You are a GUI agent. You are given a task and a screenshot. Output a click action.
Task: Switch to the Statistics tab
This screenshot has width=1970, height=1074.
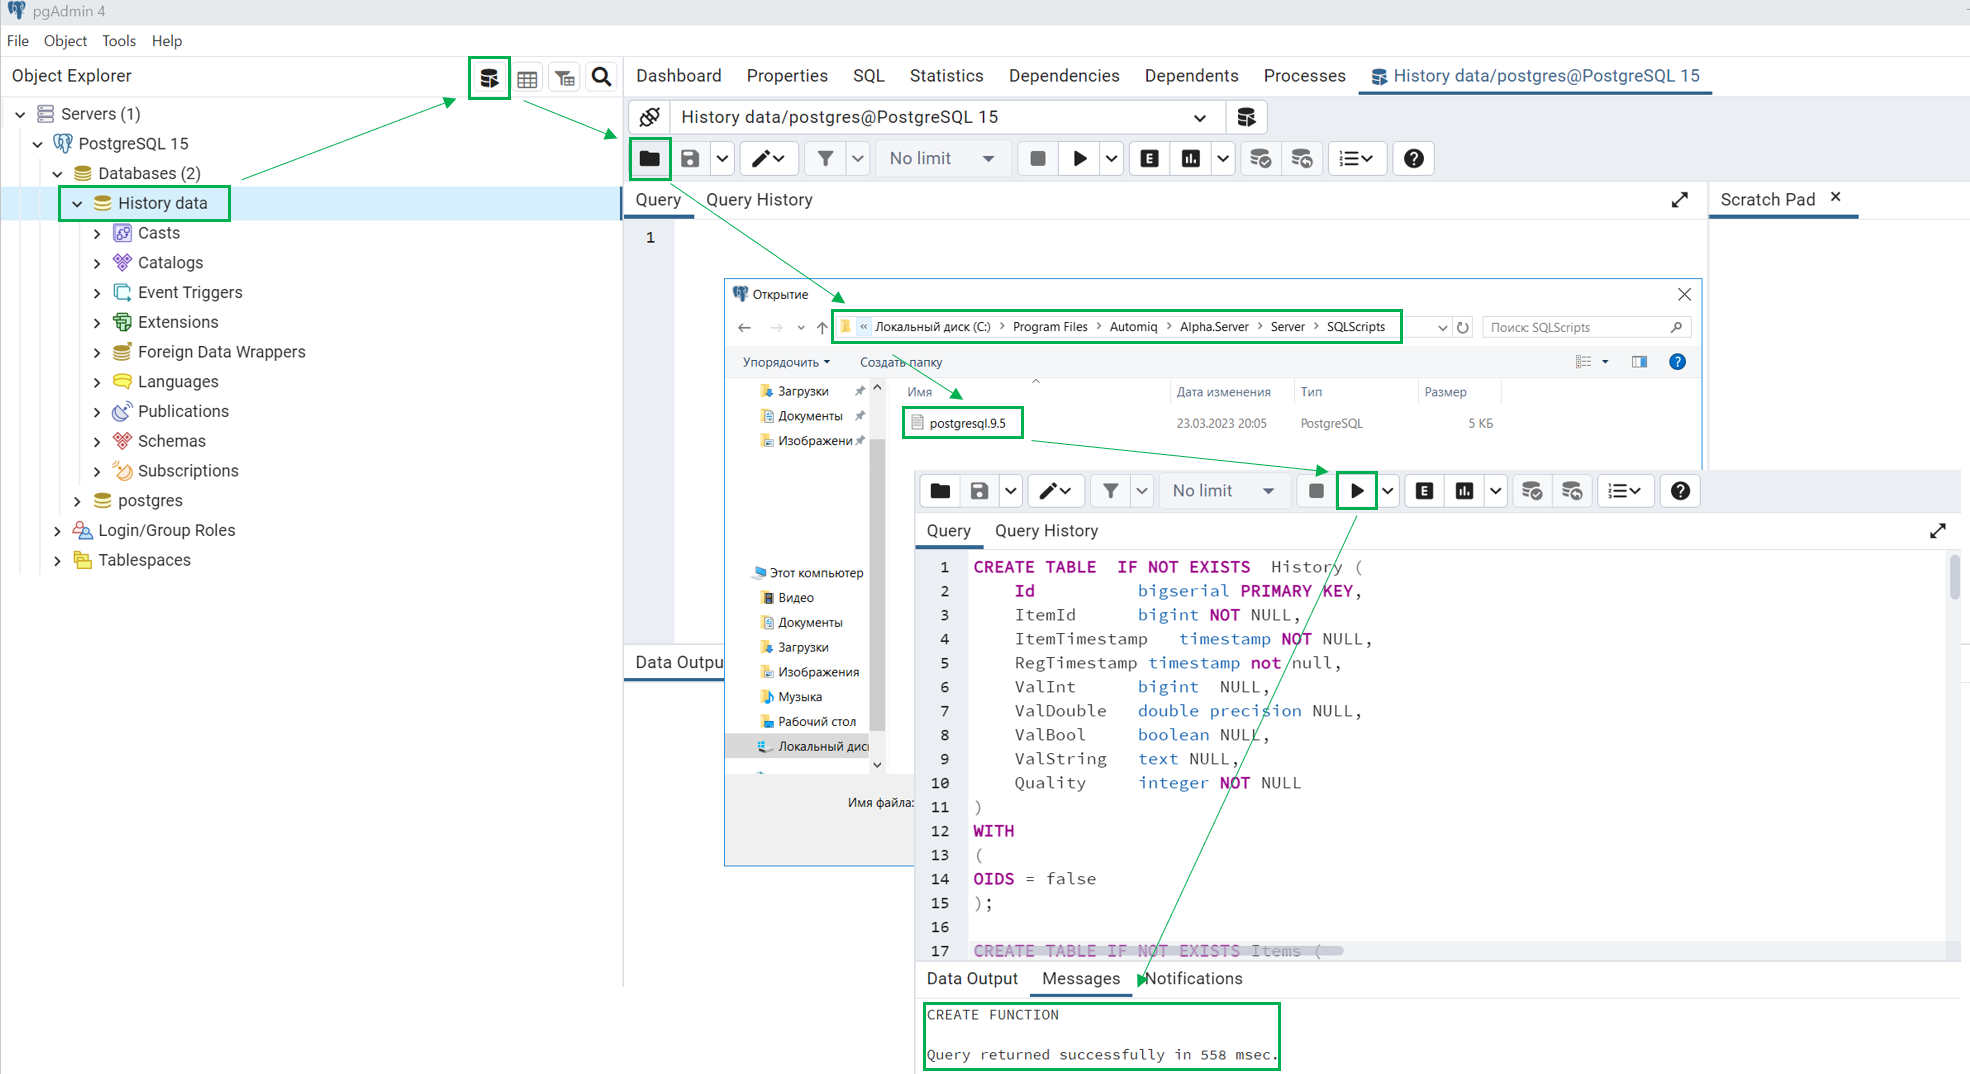tap(946, 76)
